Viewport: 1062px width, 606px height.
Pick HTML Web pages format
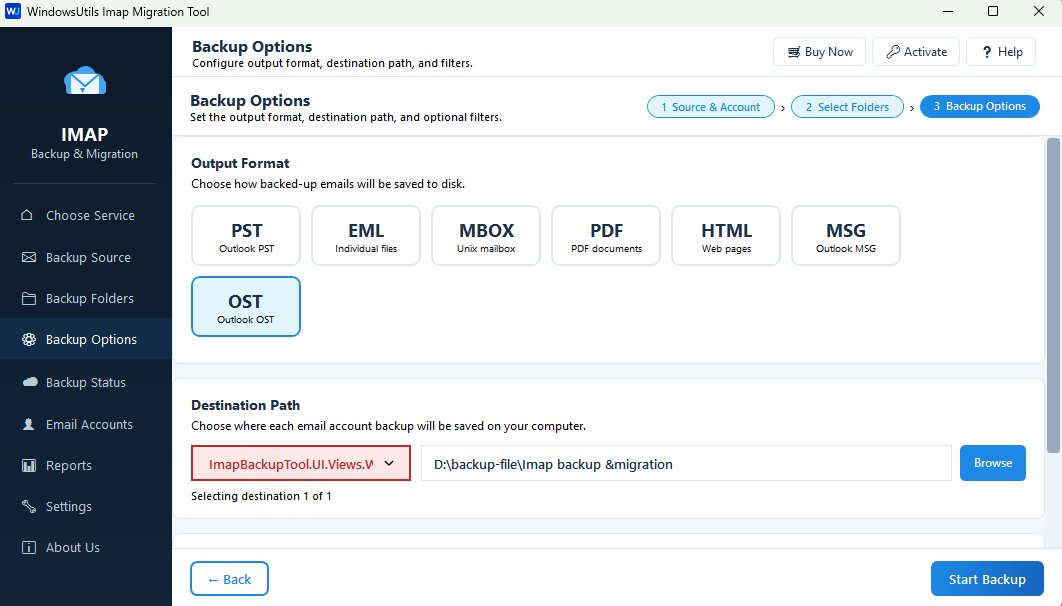click(x=726, y=236)
